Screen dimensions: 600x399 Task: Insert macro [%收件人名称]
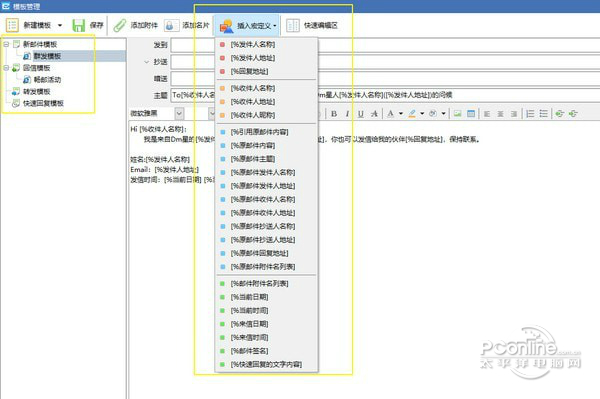266,88
